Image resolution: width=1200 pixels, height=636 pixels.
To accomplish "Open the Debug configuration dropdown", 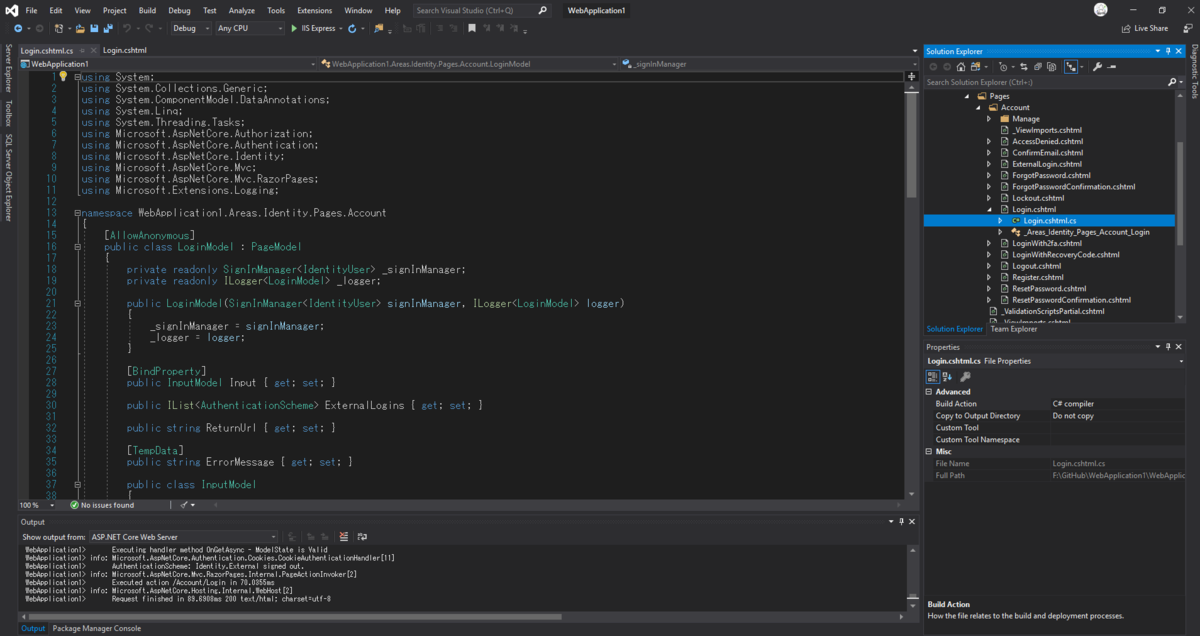I will point(190,28).
